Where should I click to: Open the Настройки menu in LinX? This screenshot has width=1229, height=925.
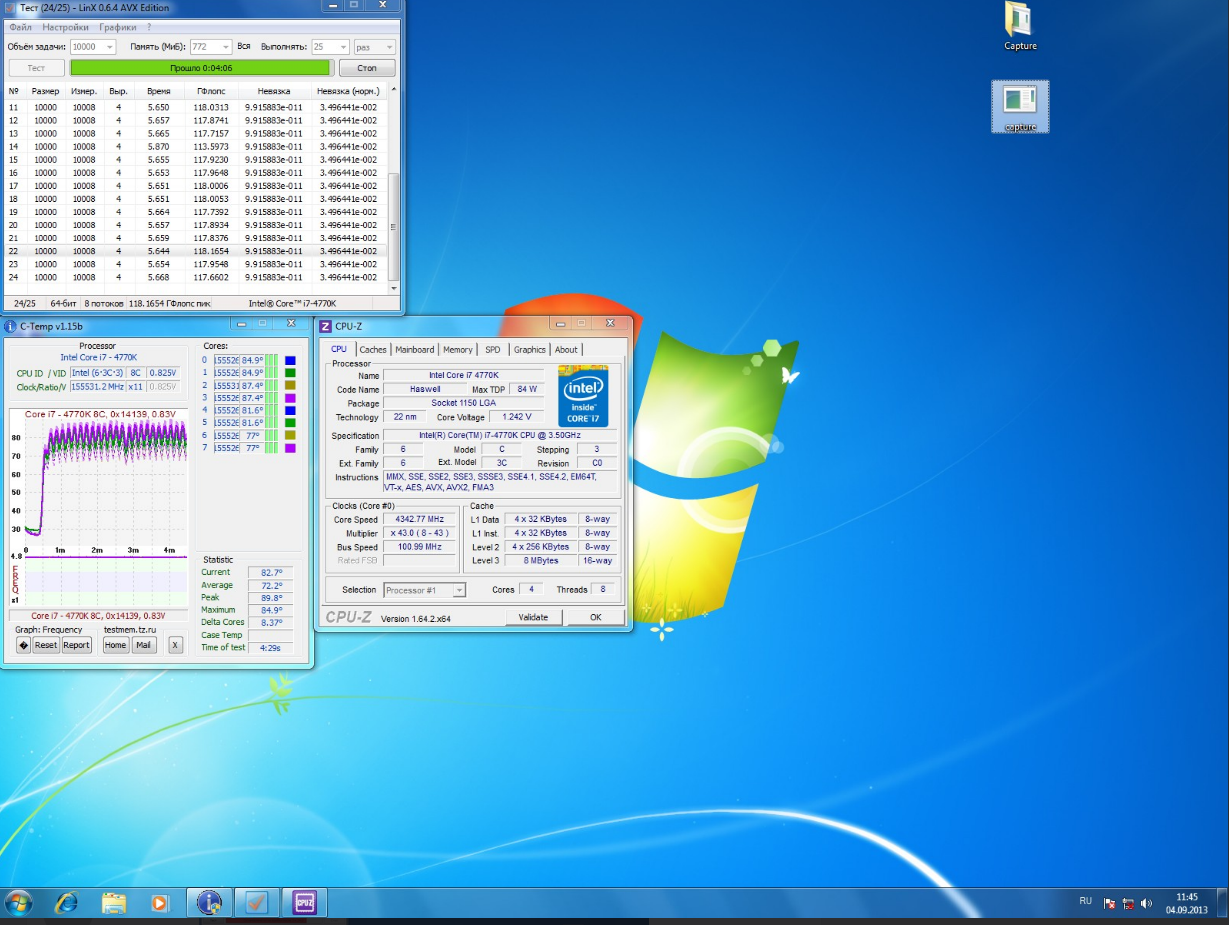coord(65,27)
